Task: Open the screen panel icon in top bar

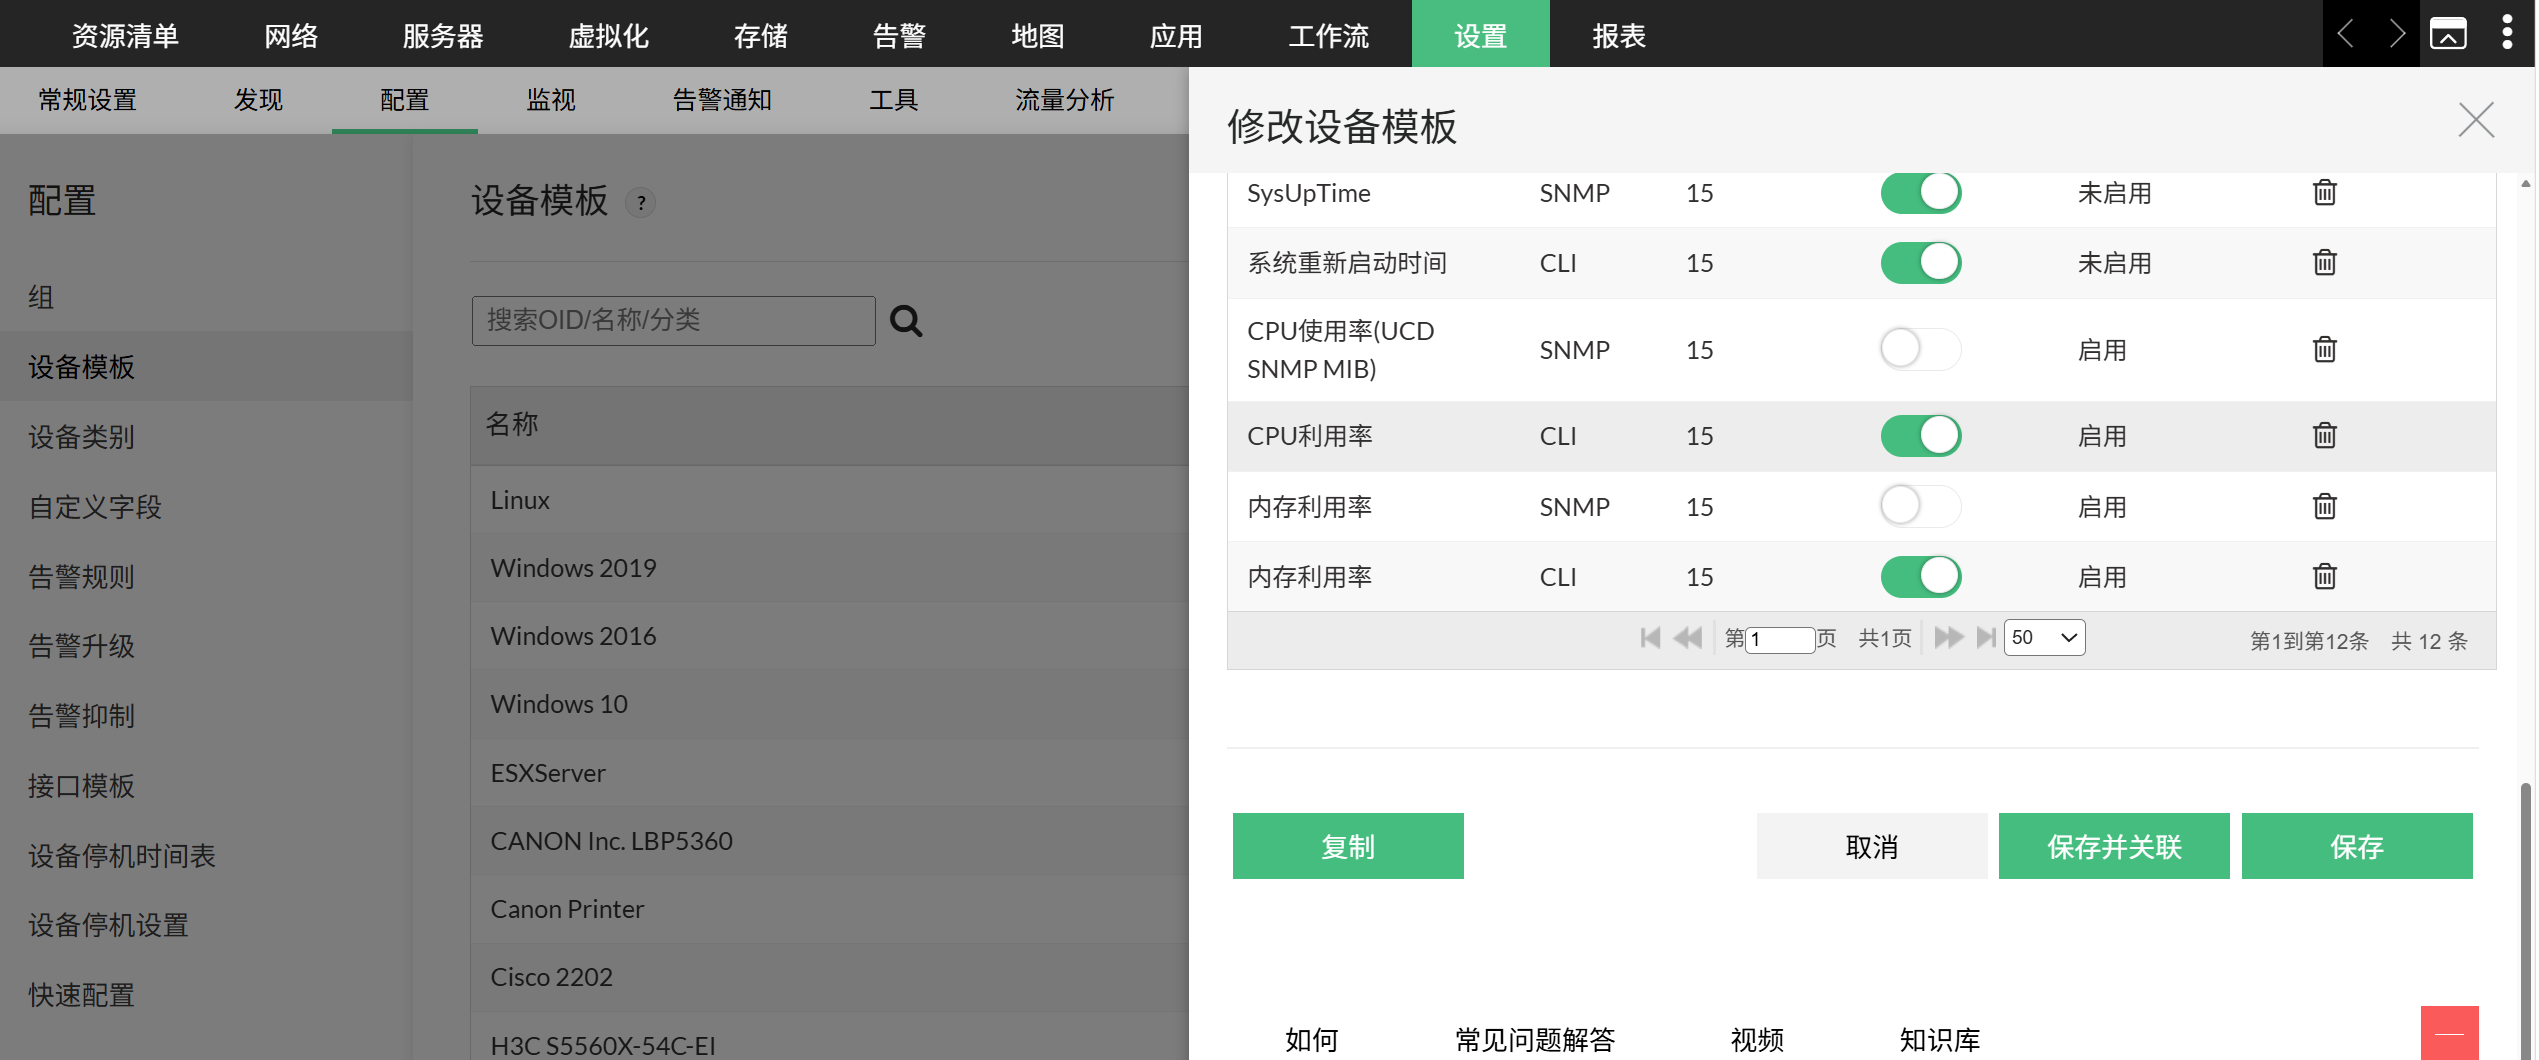Action: (2448, 34)
